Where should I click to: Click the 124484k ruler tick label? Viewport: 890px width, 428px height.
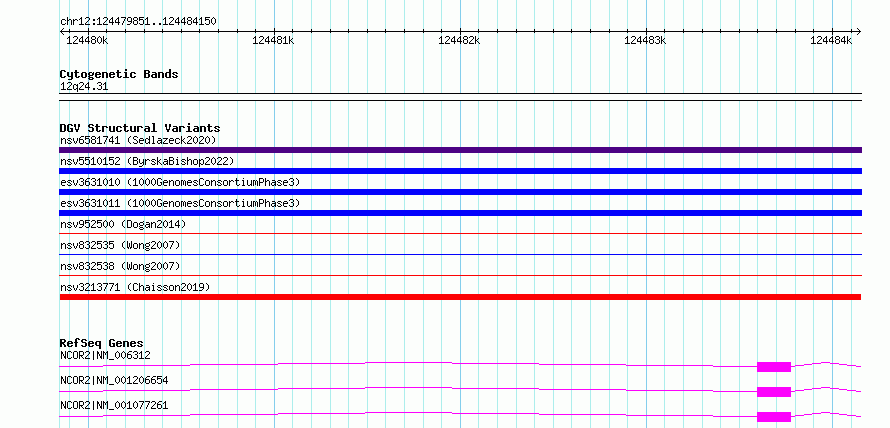pyautogui.click(x=832, y=40)
